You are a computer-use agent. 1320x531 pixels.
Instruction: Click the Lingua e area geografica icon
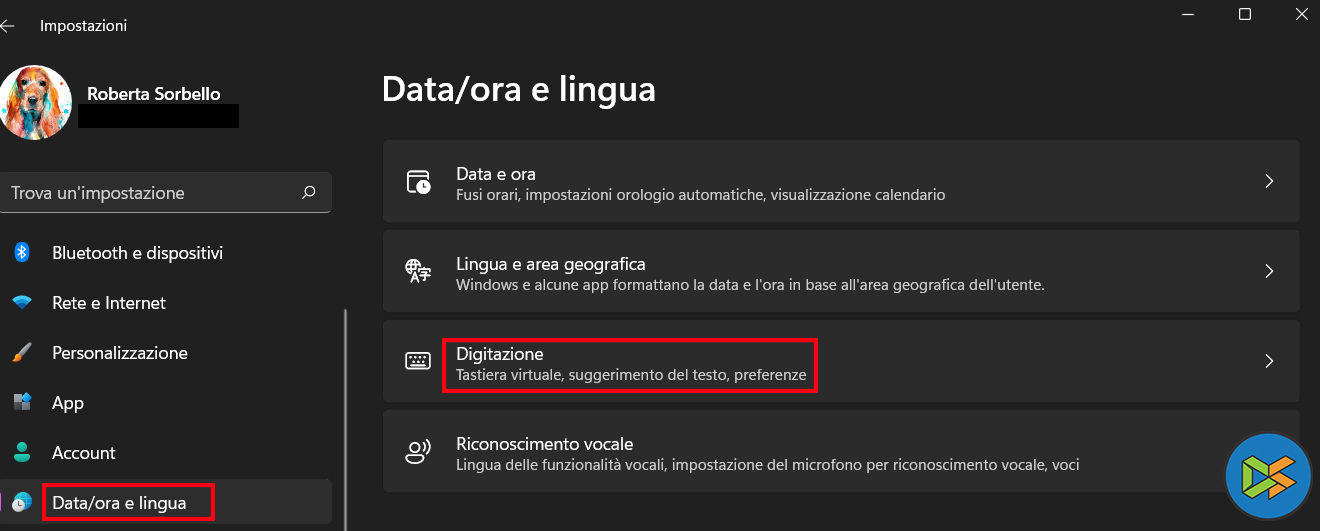[x=418, y=271]
